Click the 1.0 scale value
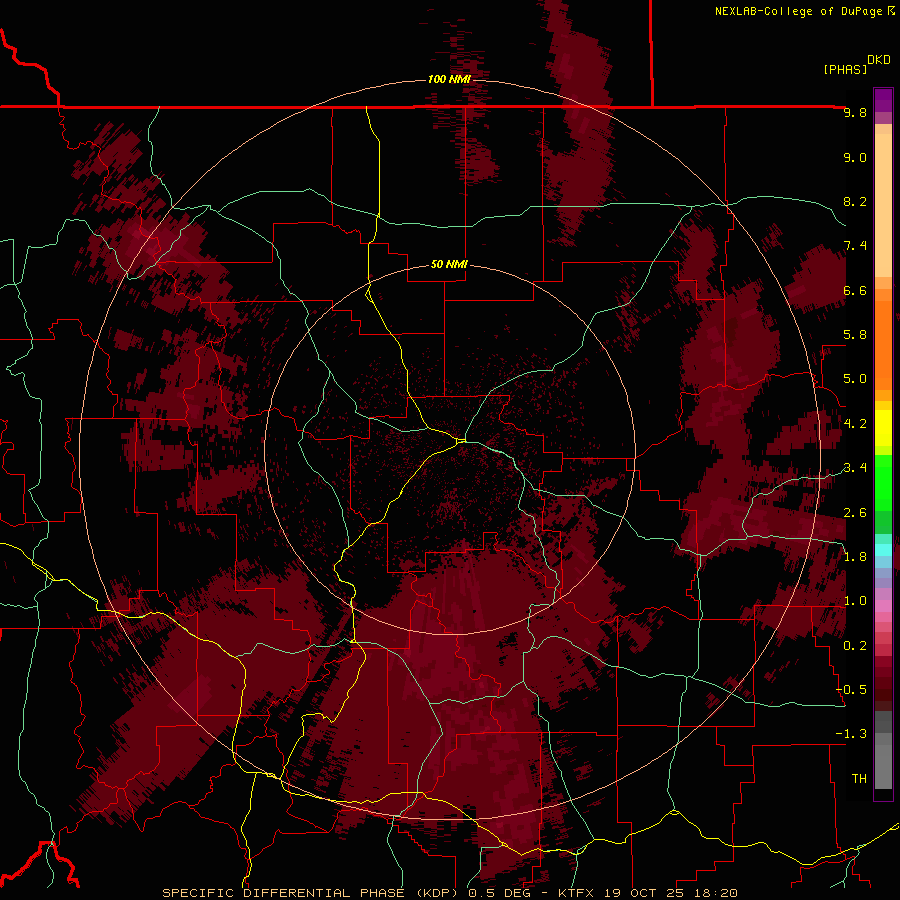The height and width of the screenshot is (900, 900). 855,601
